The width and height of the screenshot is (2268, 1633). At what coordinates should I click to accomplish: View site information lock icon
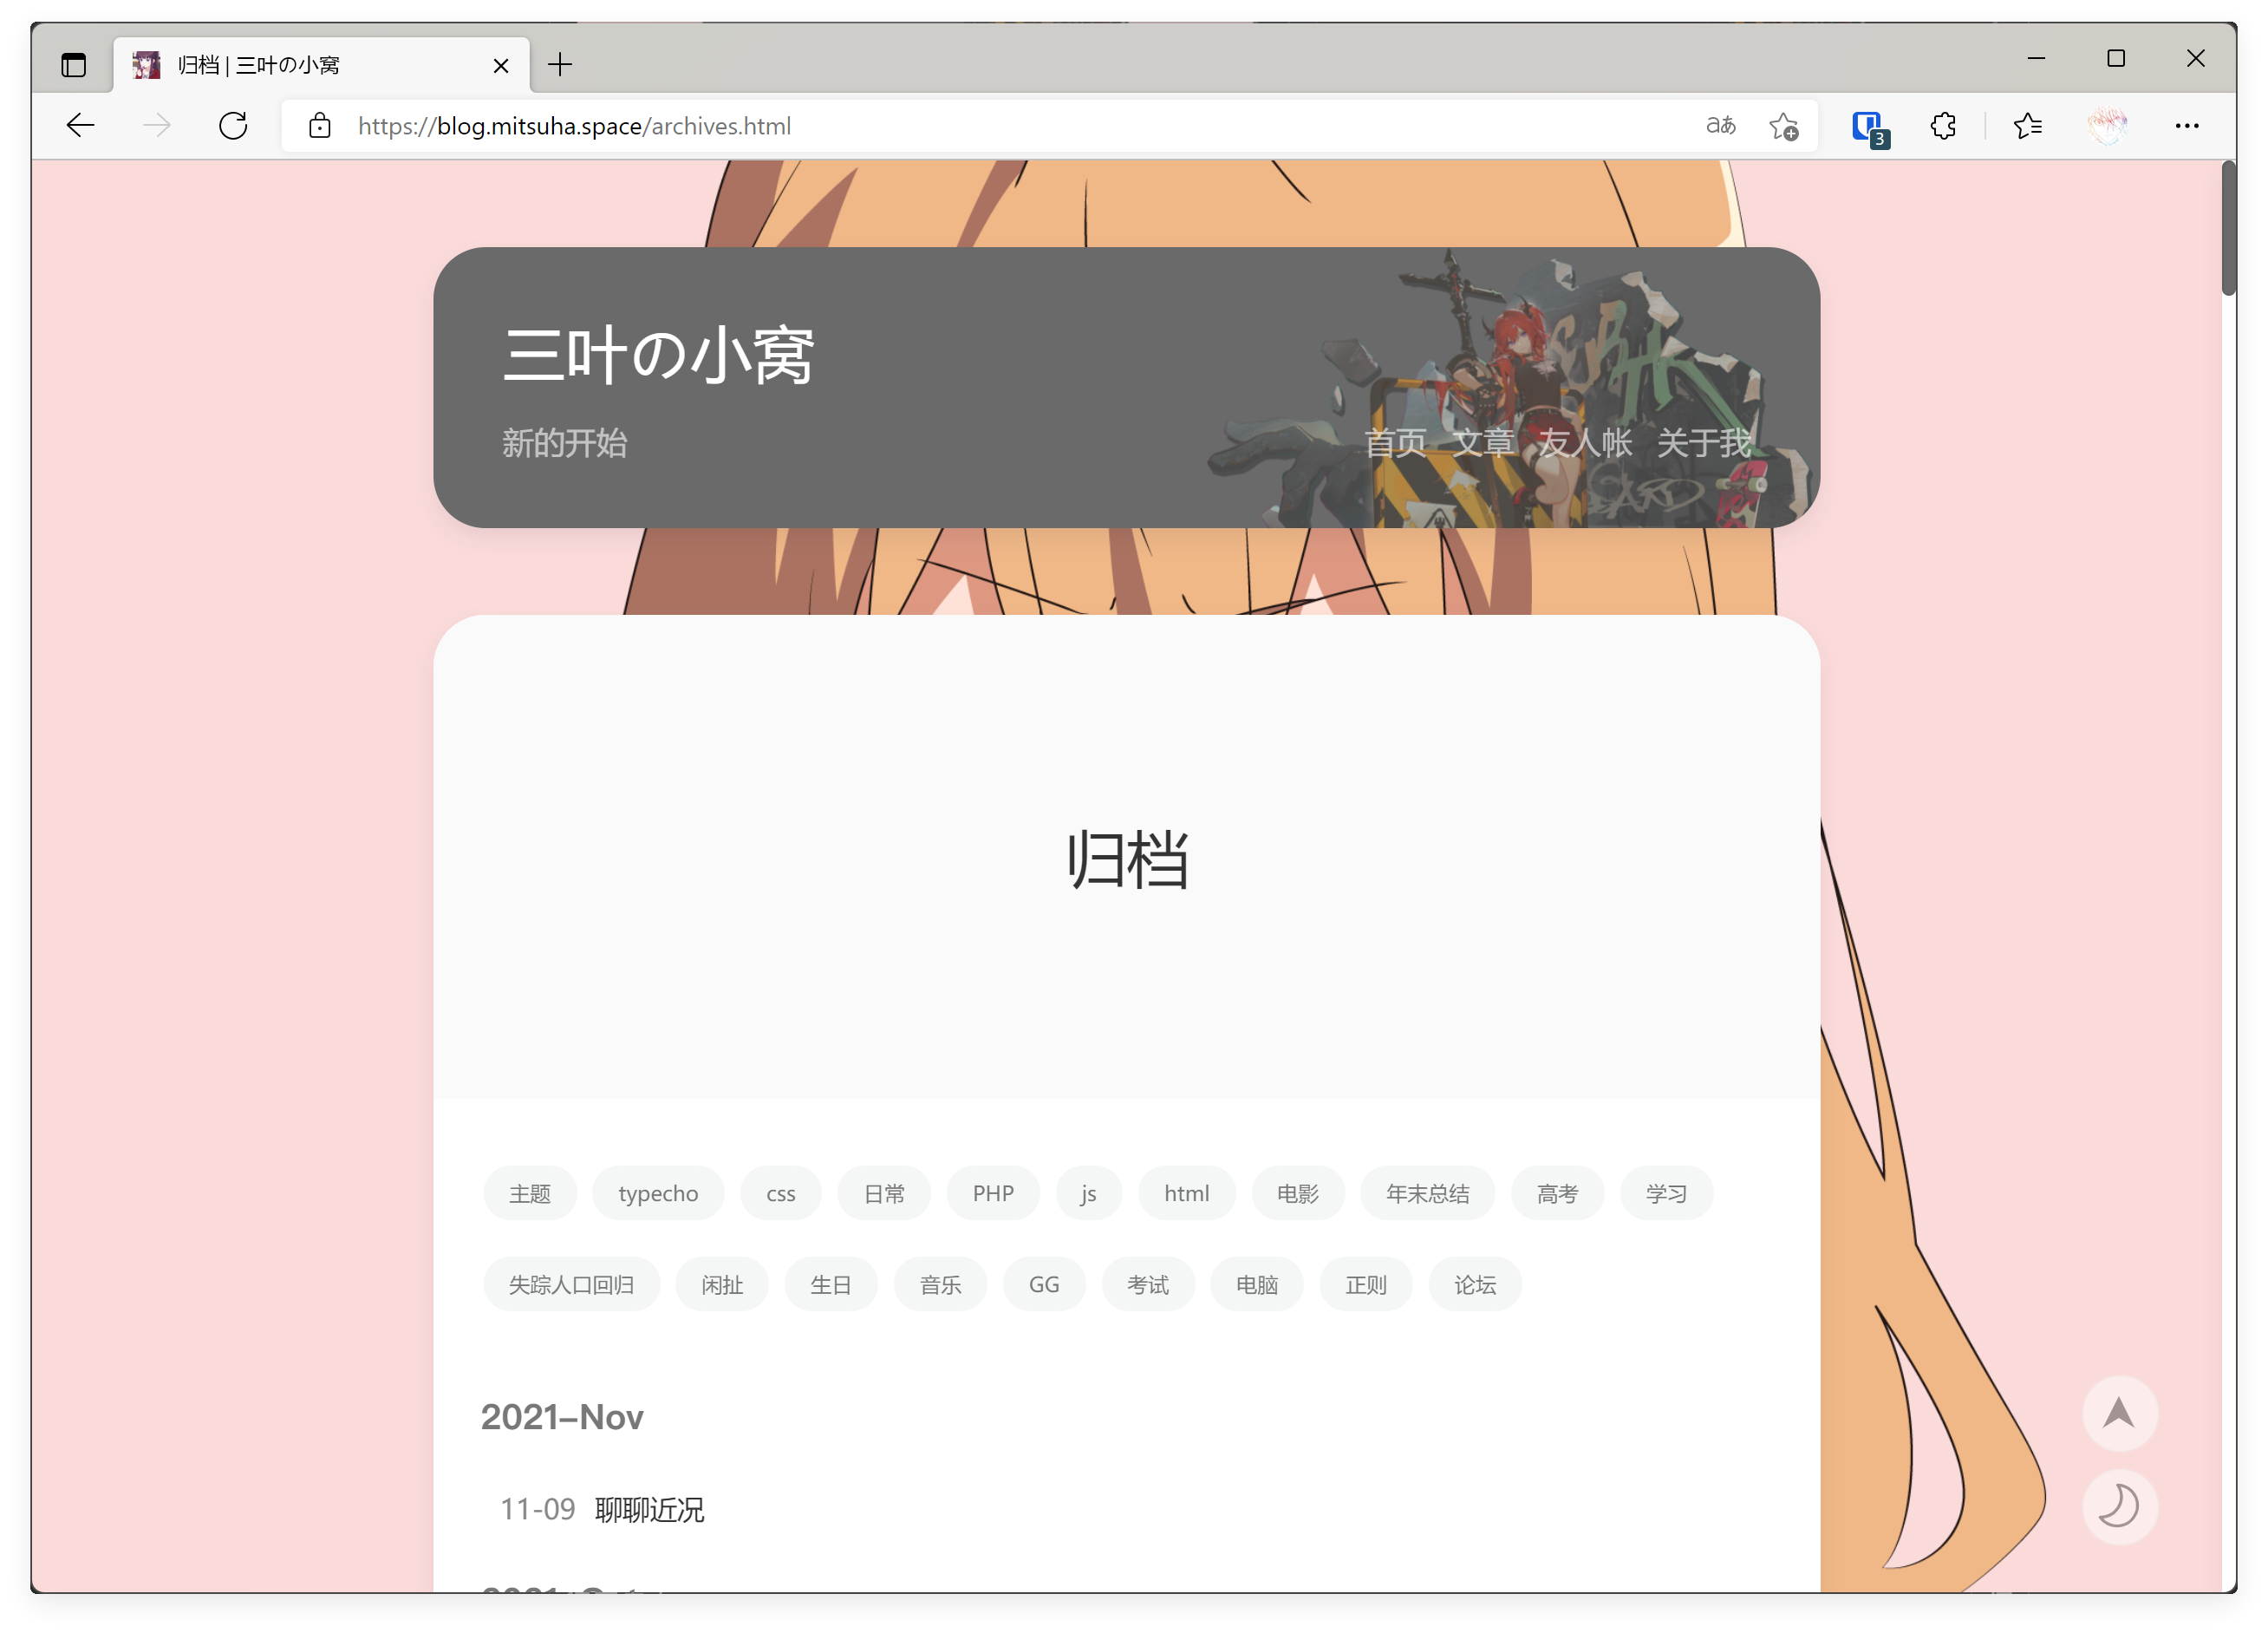(319, 126)
